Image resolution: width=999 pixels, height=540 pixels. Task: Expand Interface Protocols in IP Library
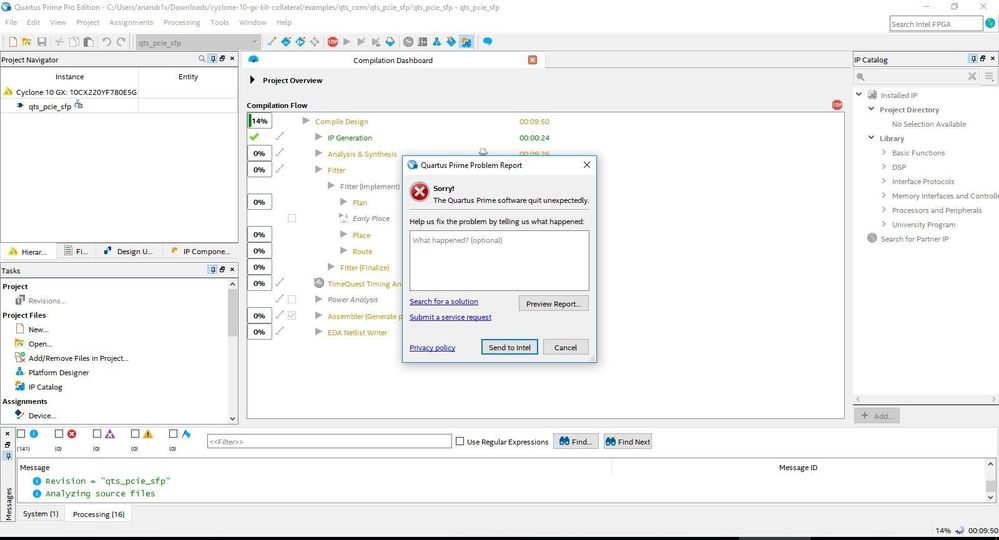[884, 181]
